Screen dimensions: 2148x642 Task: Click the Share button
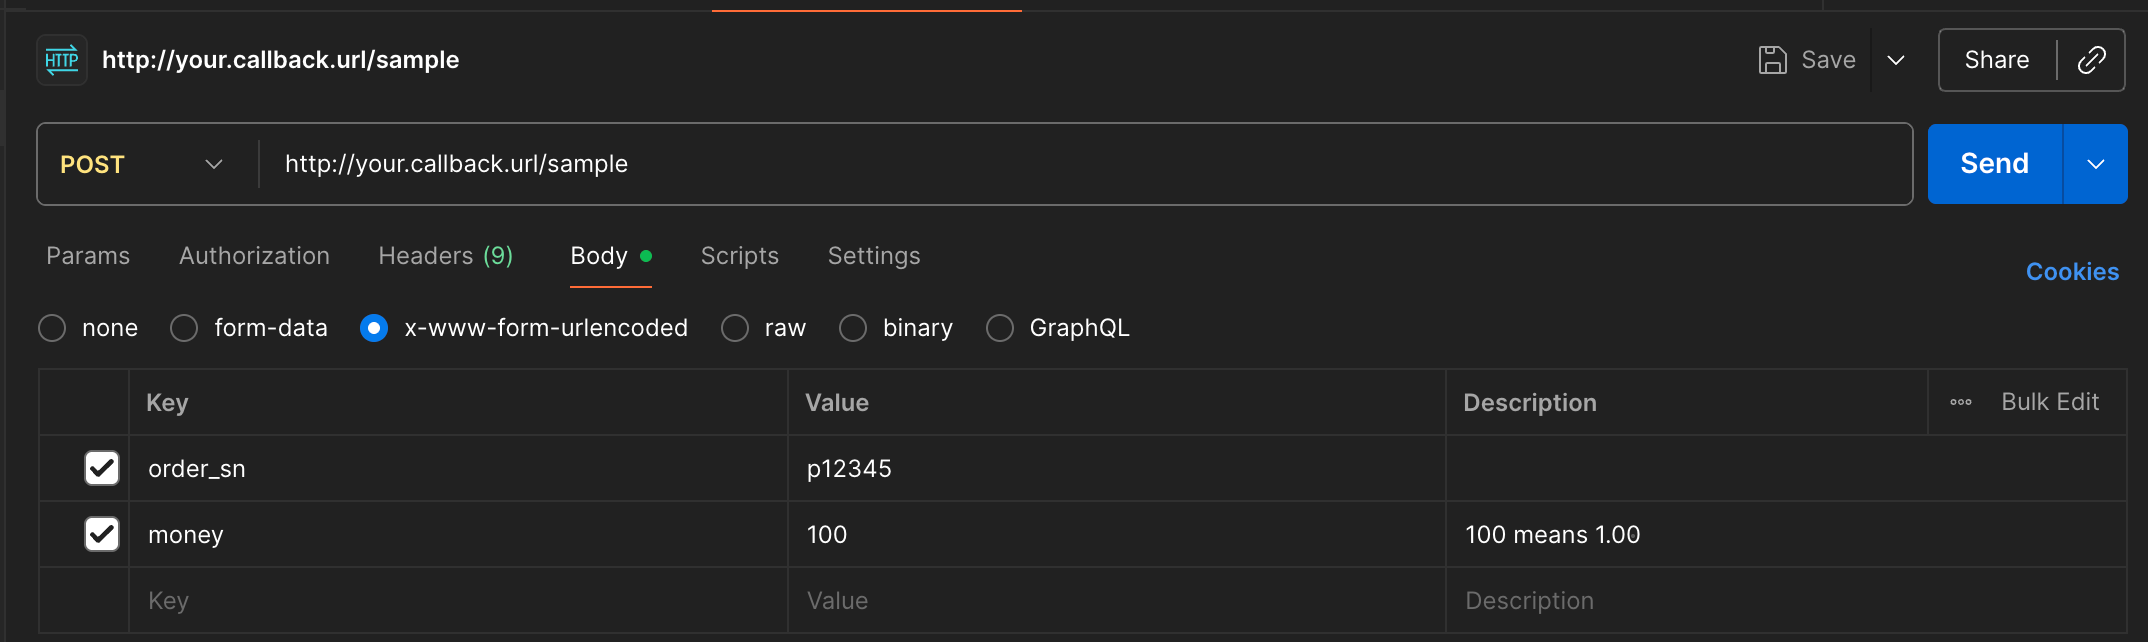coord(1996,60)
